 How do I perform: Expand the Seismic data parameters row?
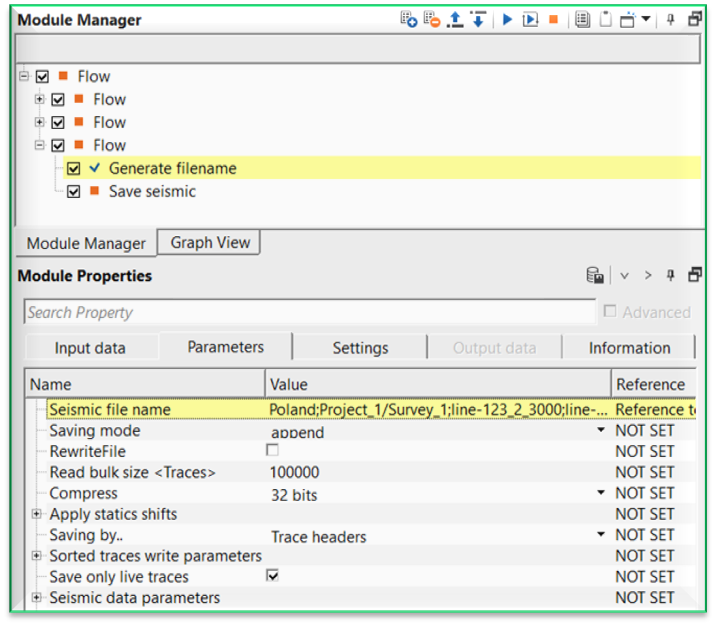tap(37, 598)
